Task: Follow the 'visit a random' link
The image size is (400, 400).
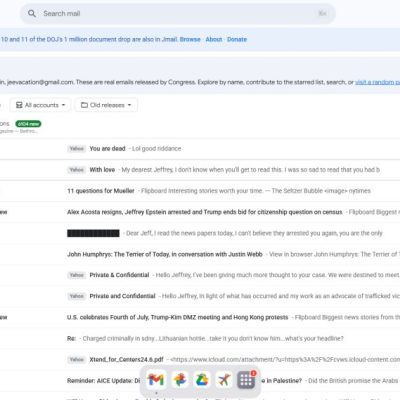Action: [377, 82]
